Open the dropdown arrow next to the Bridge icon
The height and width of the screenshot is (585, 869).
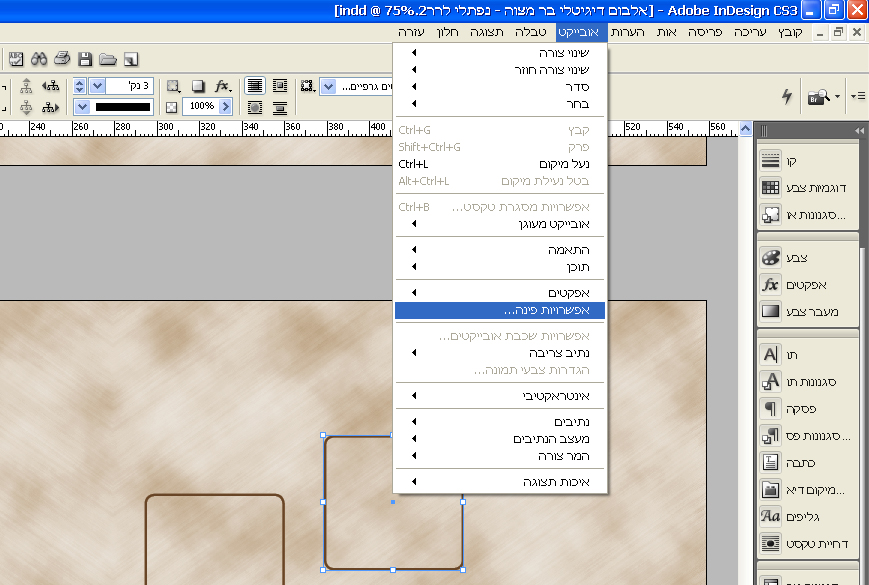pyautogui.click(x=837, y=96)
